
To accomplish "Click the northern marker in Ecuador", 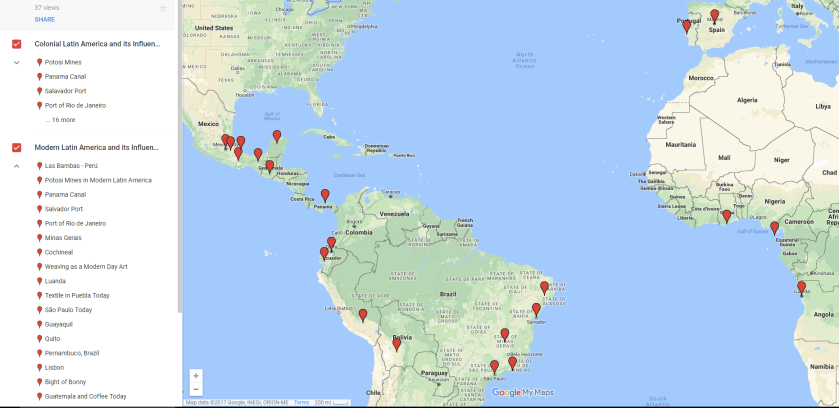I will (331, 243).
